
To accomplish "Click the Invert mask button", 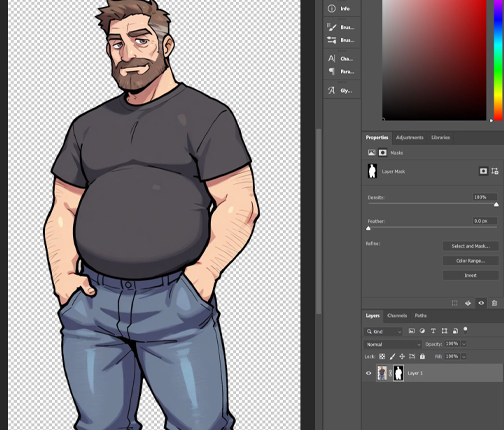I will pyautogui.click(x=470, y=275).
